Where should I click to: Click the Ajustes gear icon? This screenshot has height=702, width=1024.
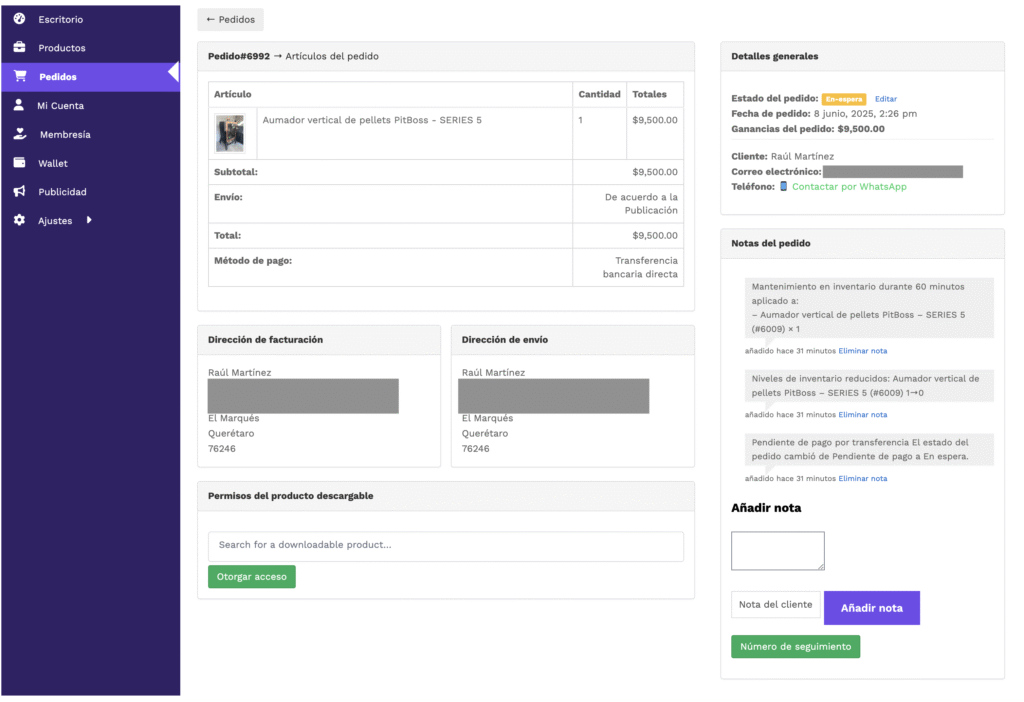pos(19,220)
